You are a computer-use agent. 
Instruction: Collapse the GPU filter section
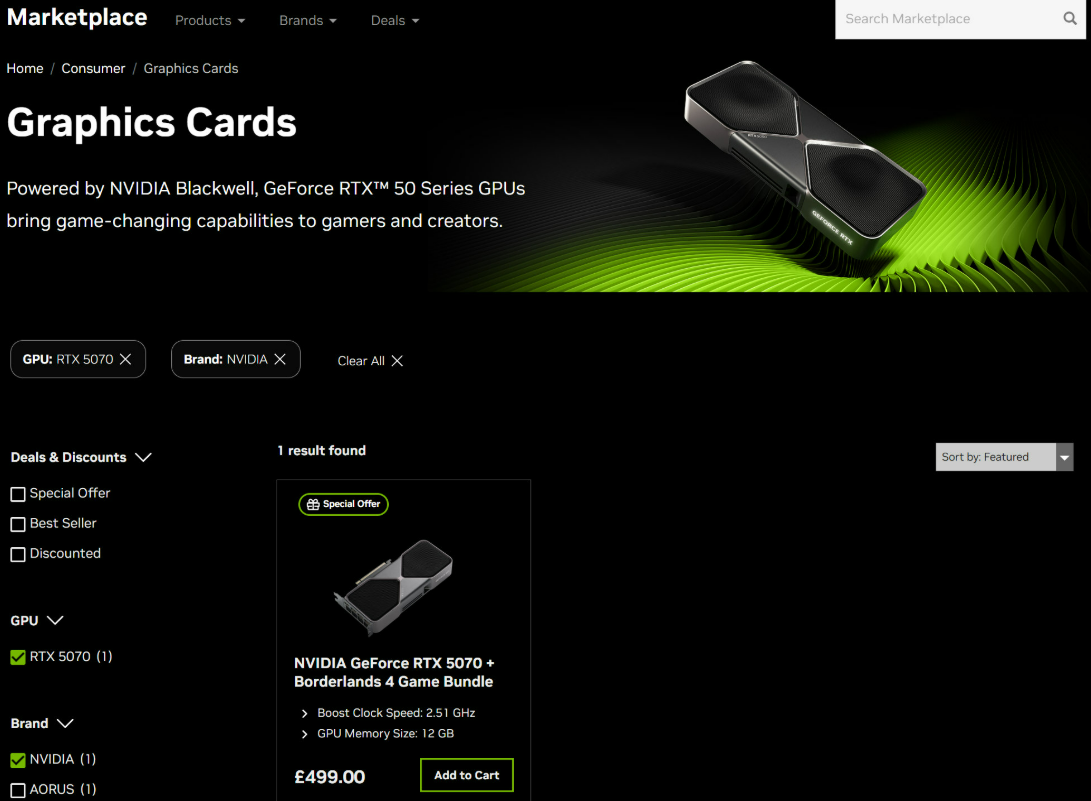pos(55,620)
